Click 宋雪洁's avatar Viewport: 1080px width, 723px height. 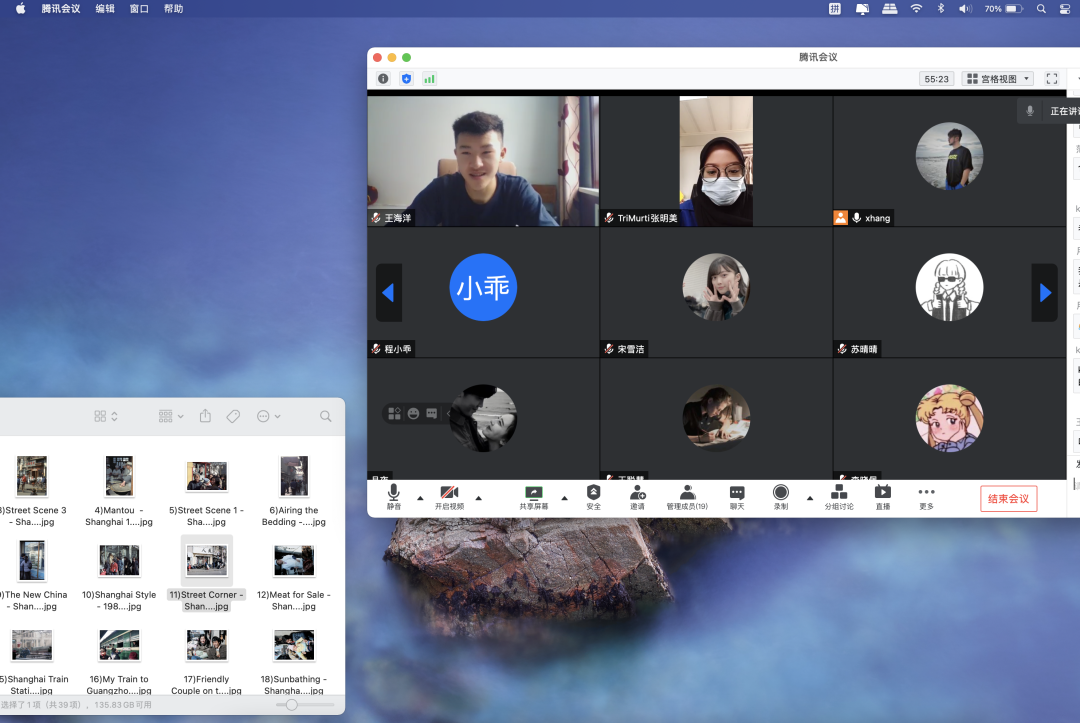point(716,287)
